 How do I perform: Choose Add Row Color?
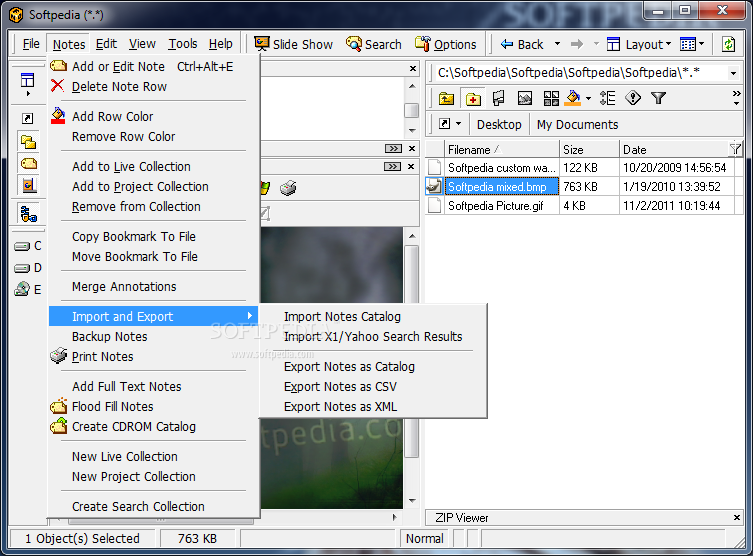point(154,117)
